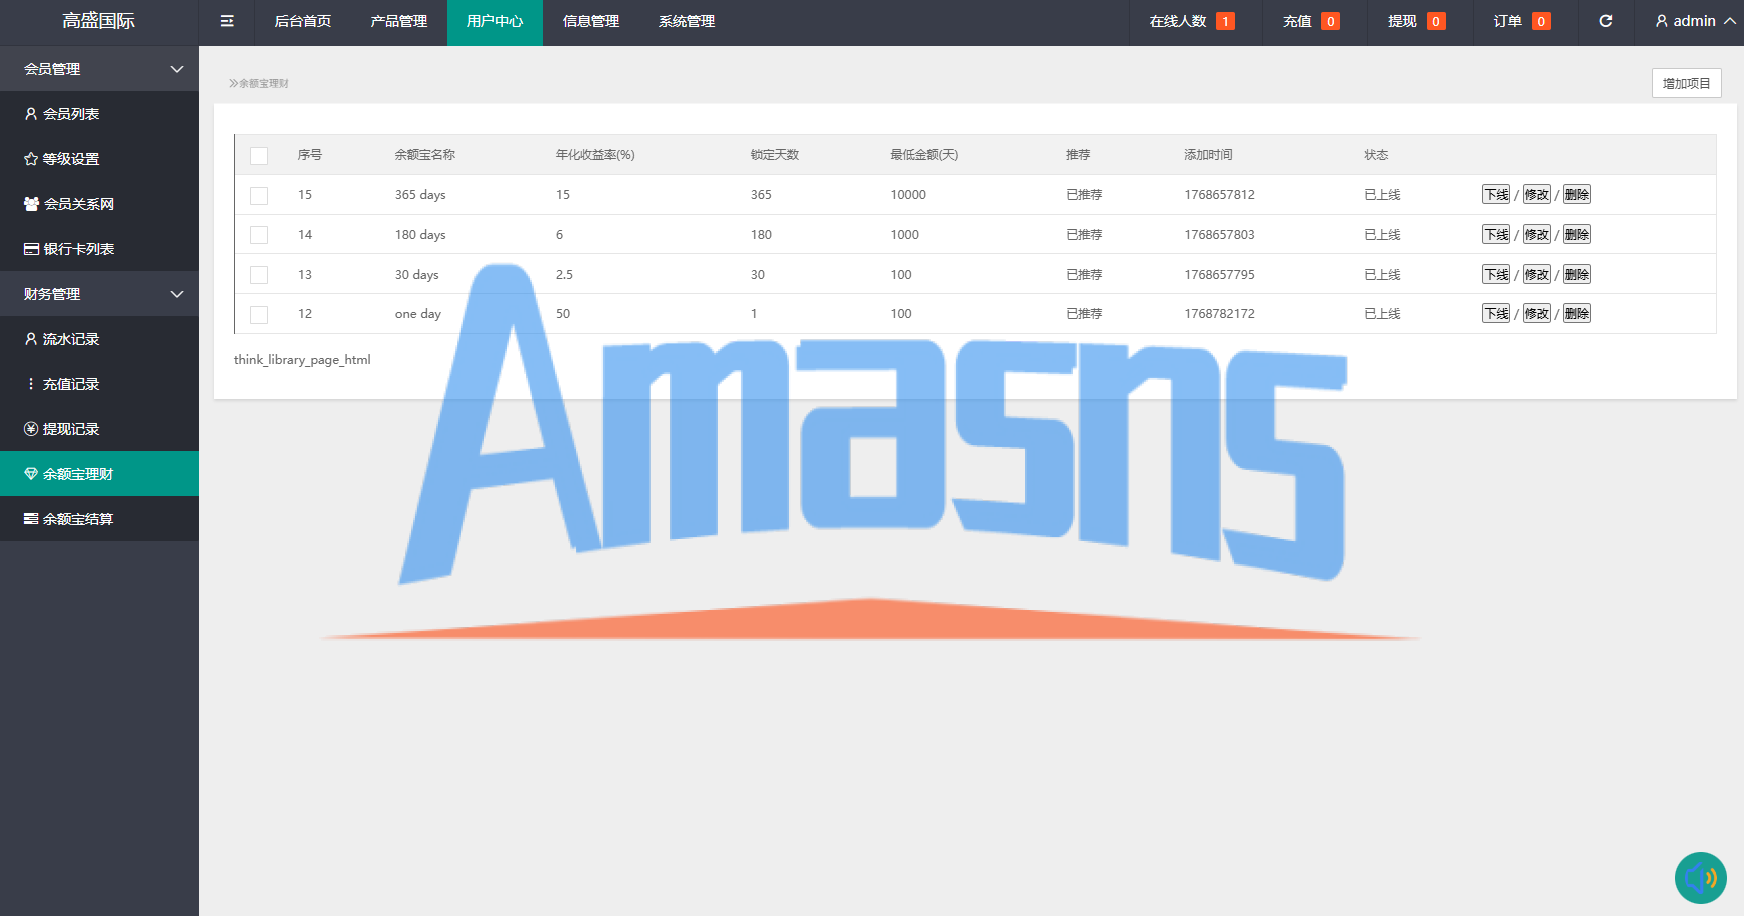1744x916 pixels.
Task: Check the row 14 checkbox
Action: click(x=259, y=235)
